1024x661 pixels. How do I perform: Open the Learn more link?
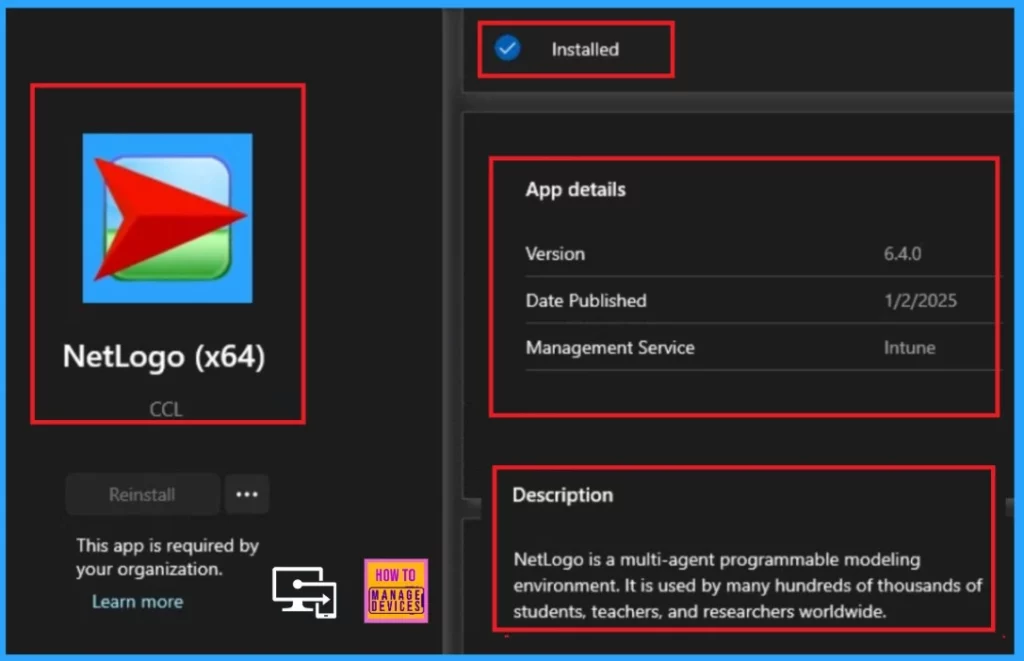[x=137, y=602]
